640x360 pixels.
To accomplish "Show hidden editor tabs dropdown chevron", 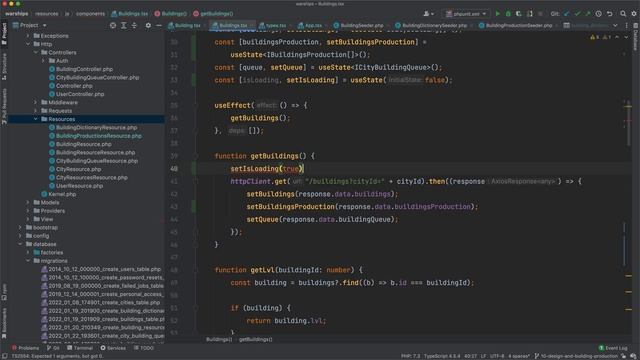I will coord(615,25).
